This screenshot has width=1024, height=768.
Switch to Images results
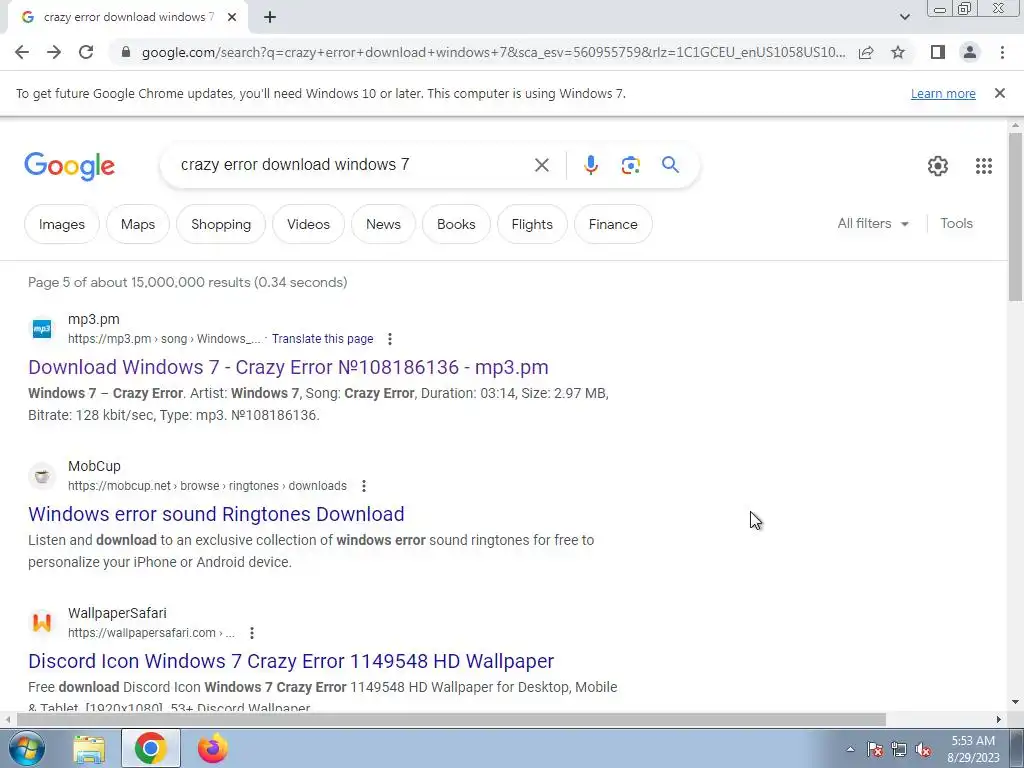coord(61,224)
